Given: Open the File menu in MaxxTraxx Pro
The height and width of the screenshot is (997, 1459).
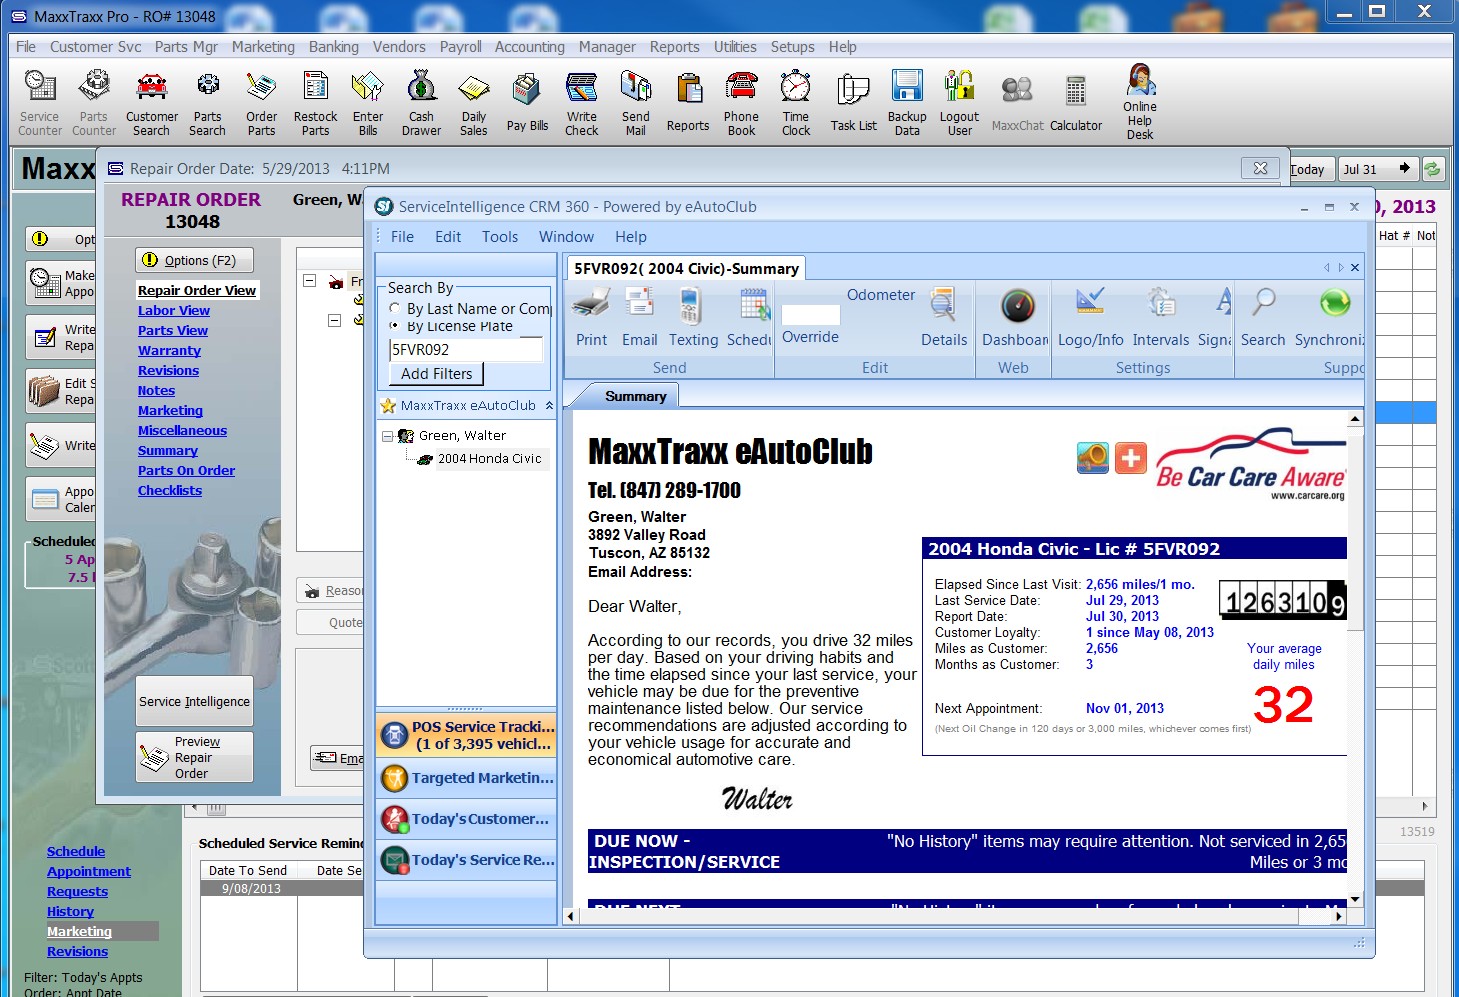Looking at the screenshot, I should pyautogui.click(x=26, y=47).
